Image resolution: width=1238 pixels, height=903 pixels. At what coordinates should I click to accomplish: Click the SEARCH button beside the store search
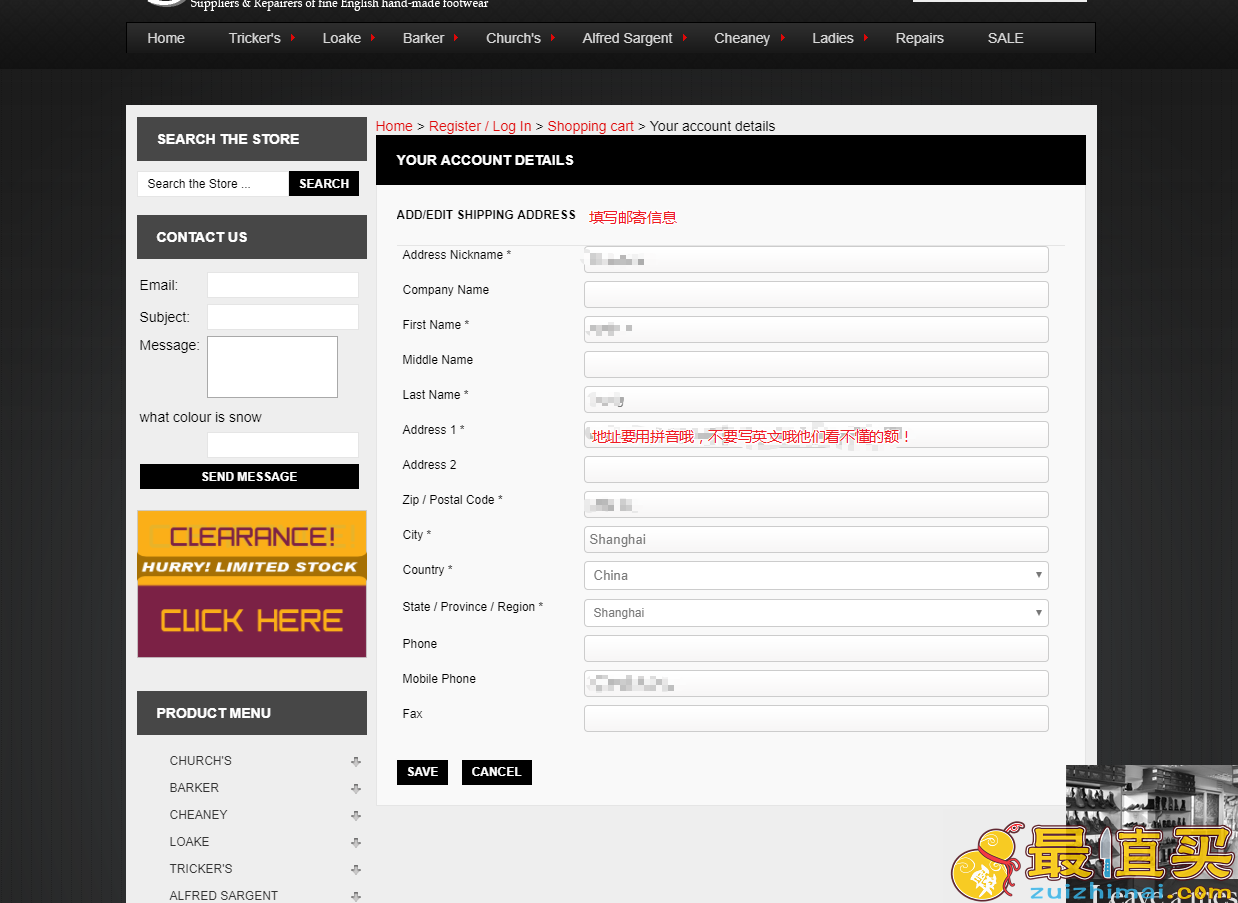[x=324, y=184]
